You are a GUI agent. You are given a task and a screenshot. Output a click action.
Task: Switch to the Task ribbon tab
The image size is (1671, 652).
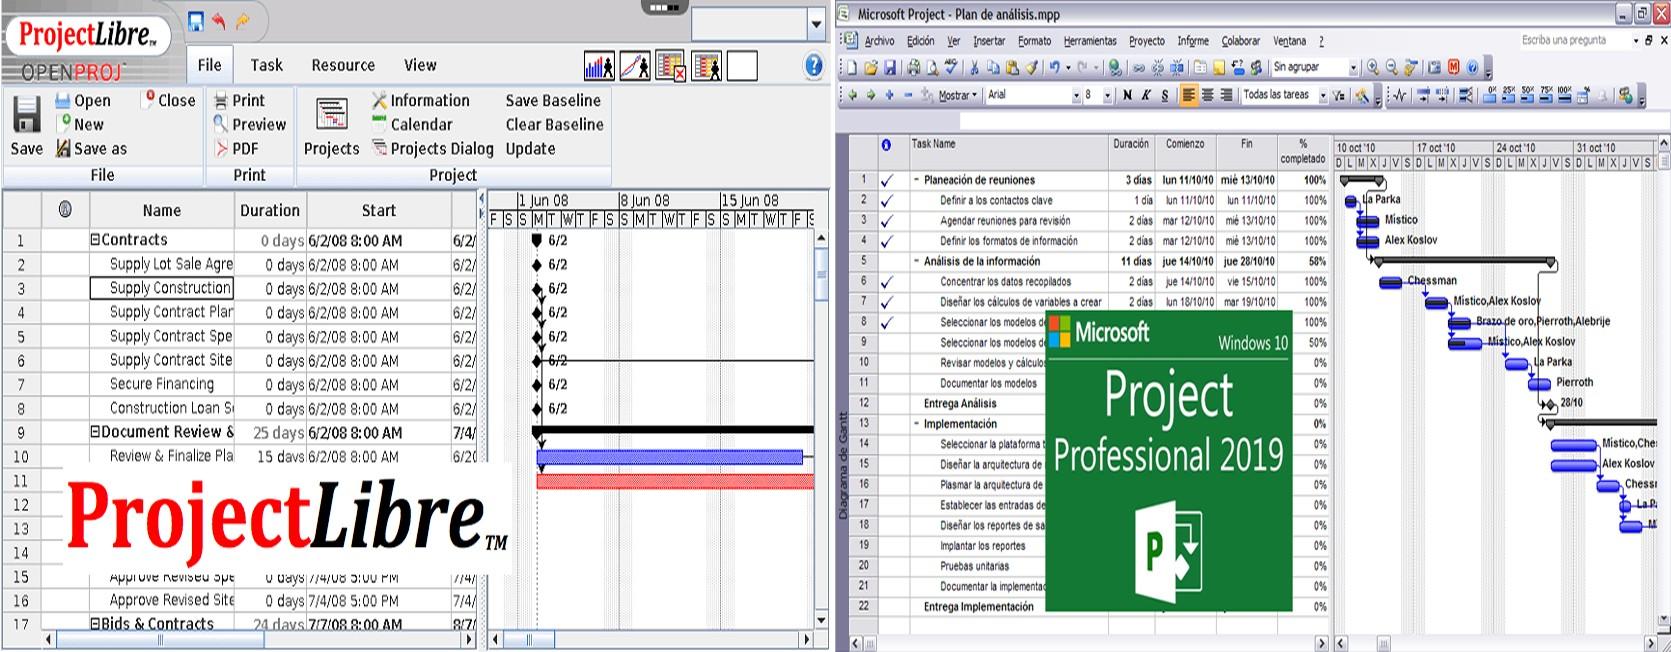click(266, 65)
